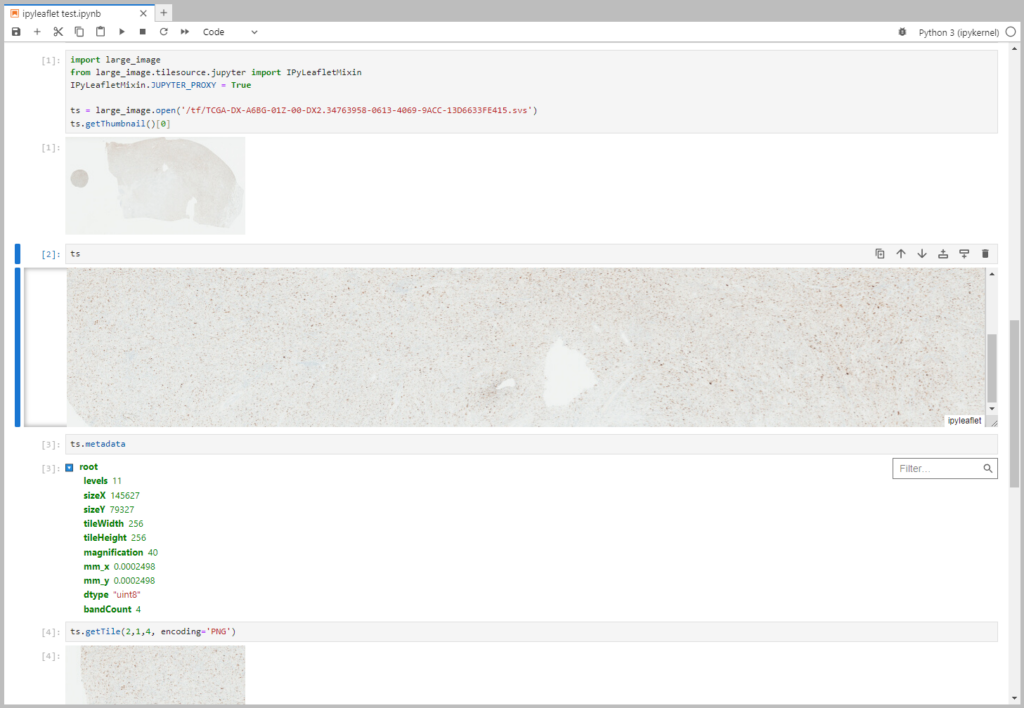The height and width of the screenshot is (708, 1024).
Task: Select the sizeY 79327 metadata row
Action: click(x=108, y=509)
